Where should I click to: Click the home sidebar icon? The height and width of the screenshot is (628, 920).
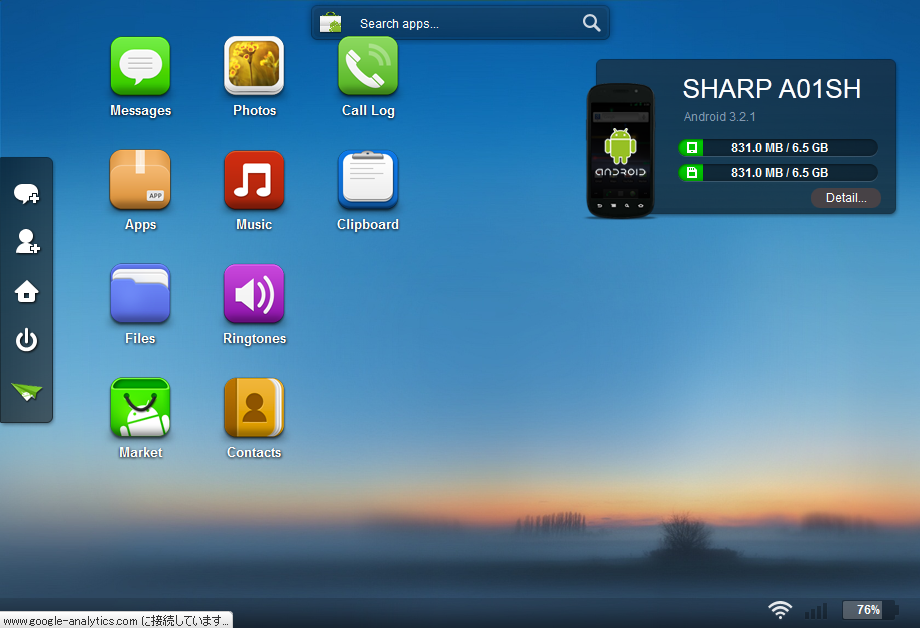click(26, 292)
